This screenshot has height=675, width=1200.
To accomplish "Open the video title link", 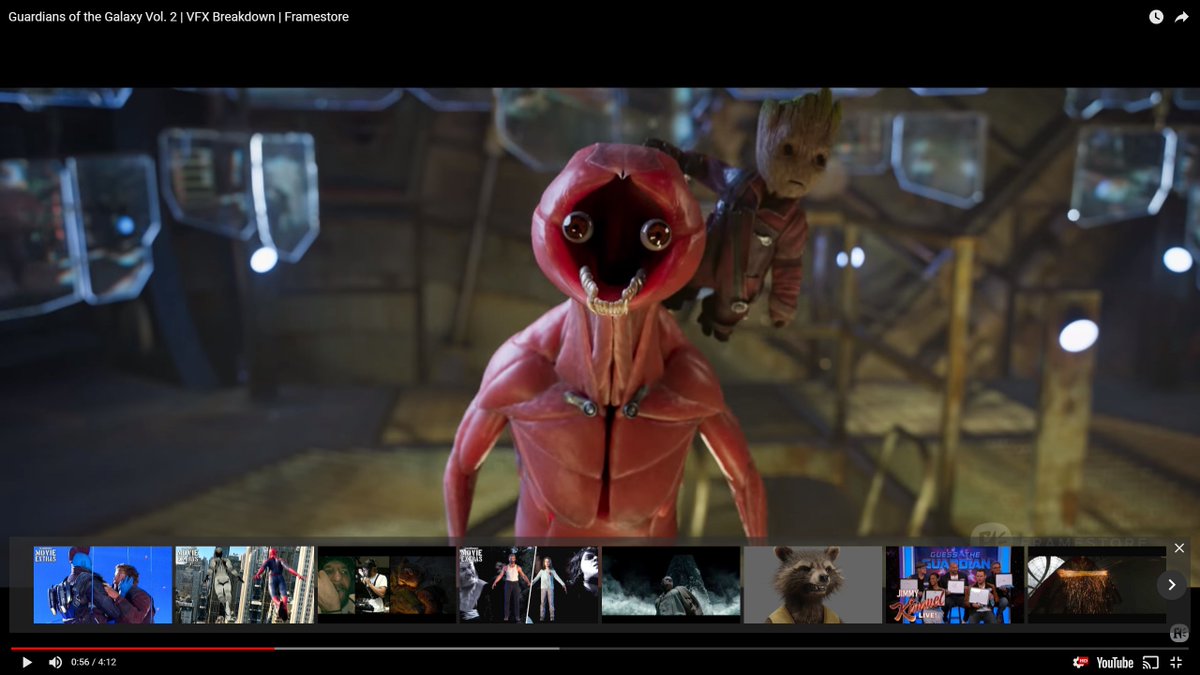I will coord(179,17).
